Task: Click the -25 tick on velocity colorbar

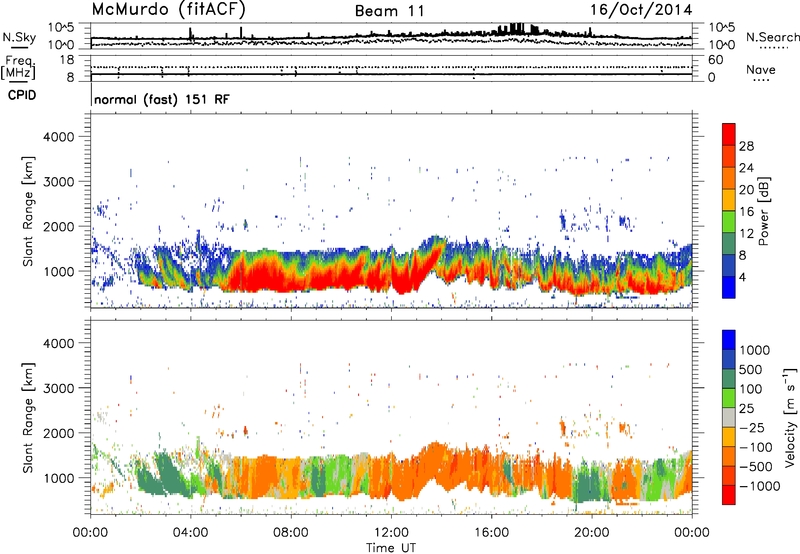Action: tap(753, 427)
